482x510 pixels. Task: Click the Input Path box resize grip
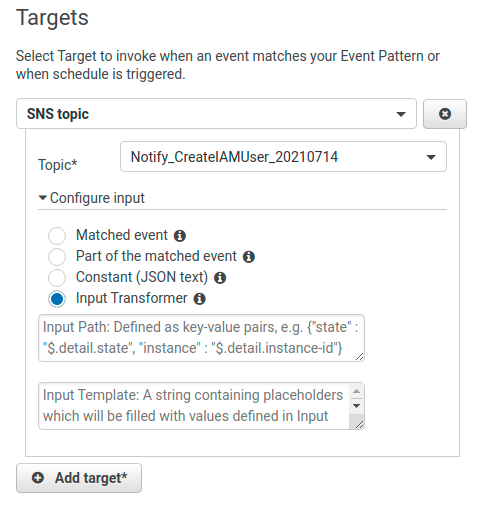(359, 357)
